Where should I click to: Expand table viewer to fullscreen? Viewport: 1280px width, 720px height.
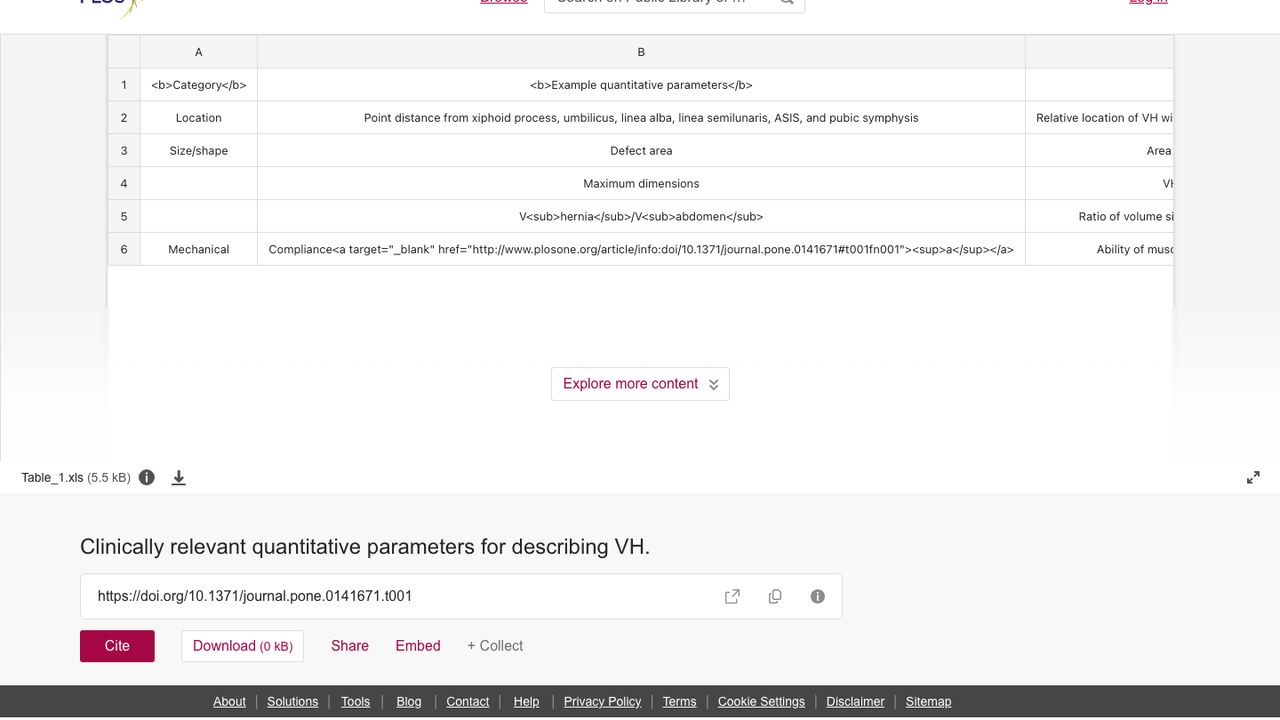pyautogui.click(x=1253, y=478)
